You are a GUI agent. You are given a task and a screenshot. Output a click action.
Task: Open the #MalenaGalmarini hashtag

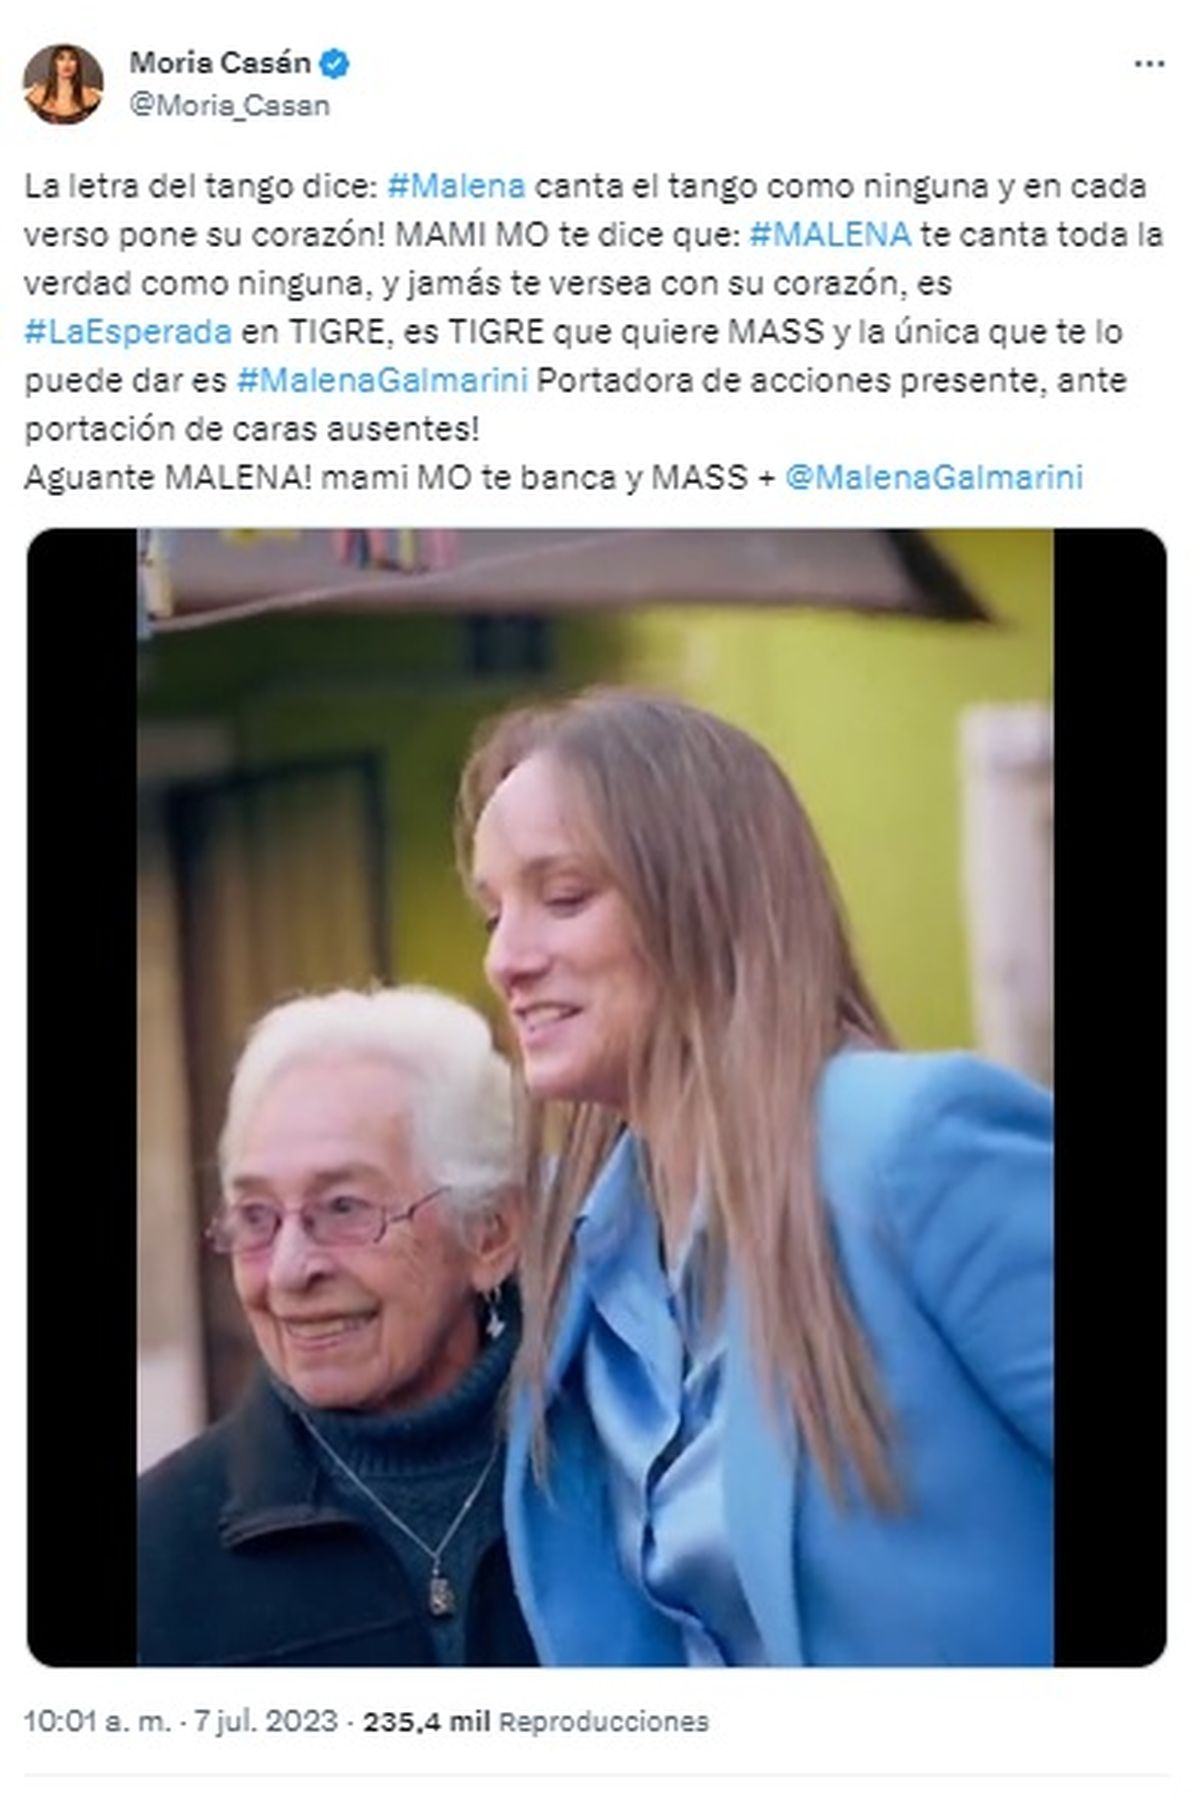tap(382, 380)
